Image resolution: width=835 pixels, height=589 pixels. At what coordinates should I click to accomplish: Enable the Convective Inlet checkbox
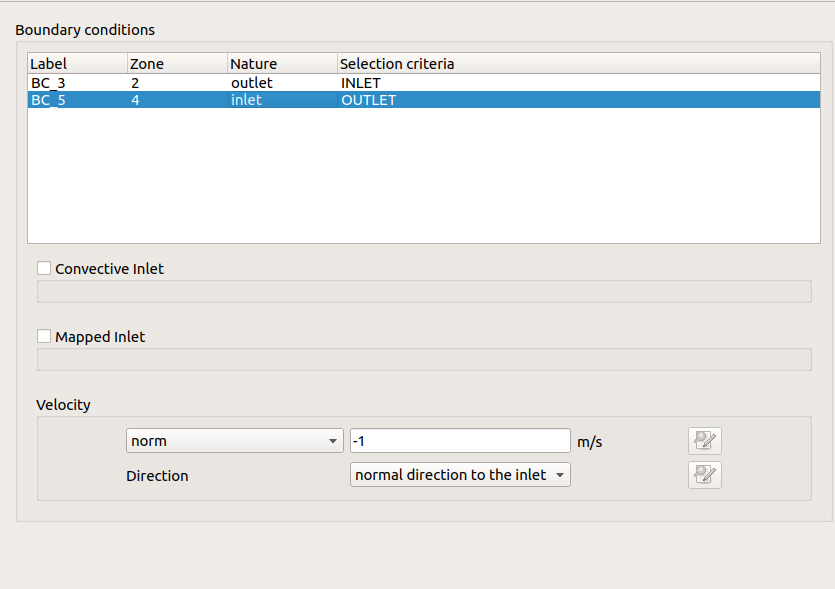(44, 268)
